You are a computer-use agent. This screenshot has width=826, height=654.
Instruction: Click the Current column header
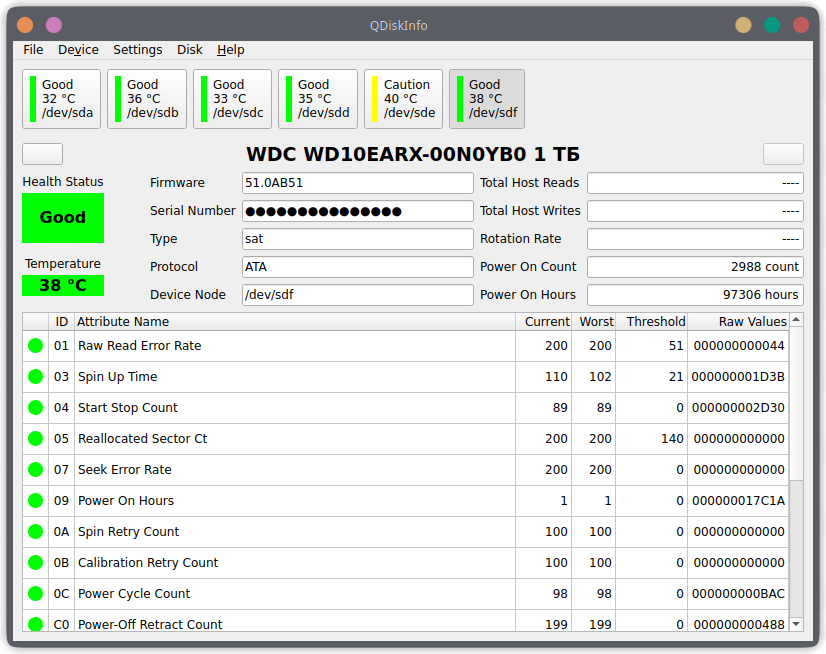coord(544,321)
